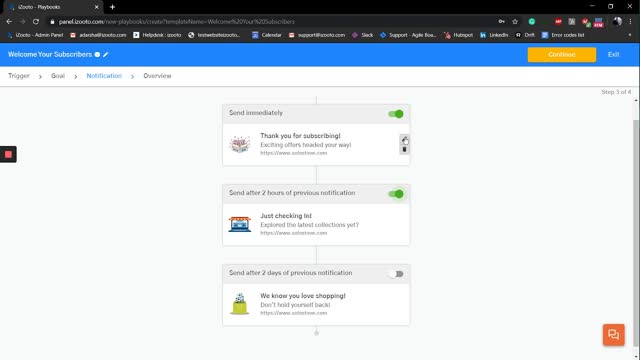Open the 'iZooto - Admin Panel' bookmark
The width and height of the screenshot is (640, 360).
[x=35, y=35]
